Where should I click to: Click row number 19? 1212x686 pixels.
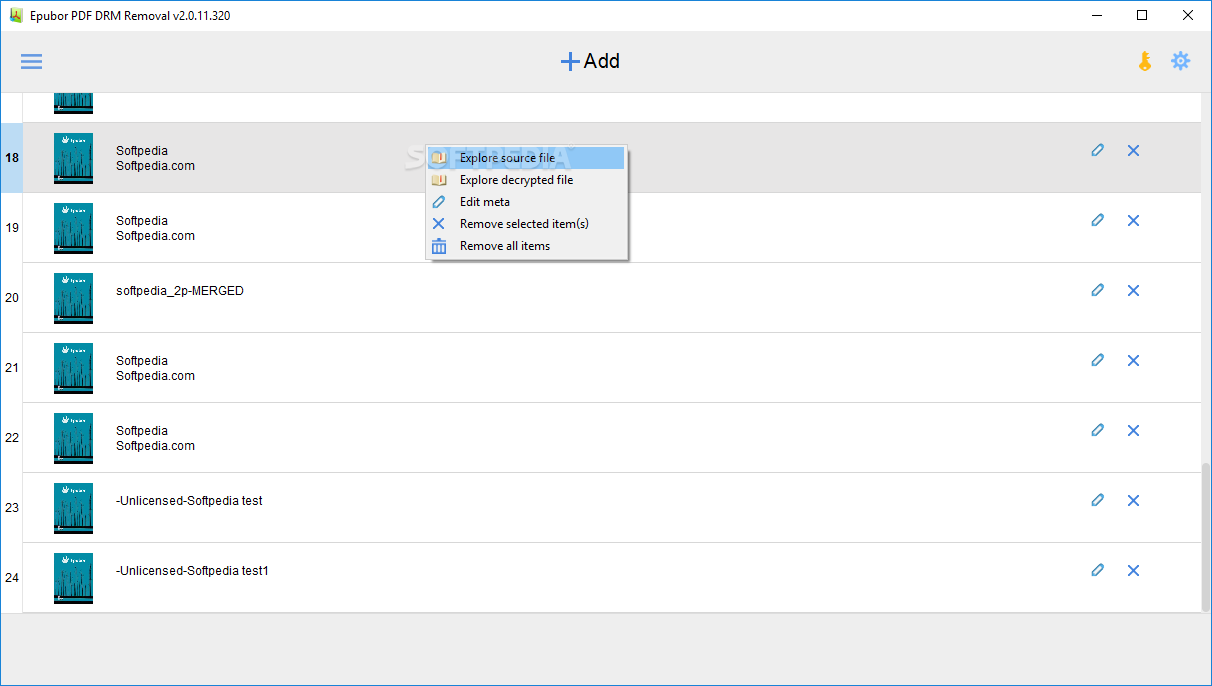coord(12,228)
